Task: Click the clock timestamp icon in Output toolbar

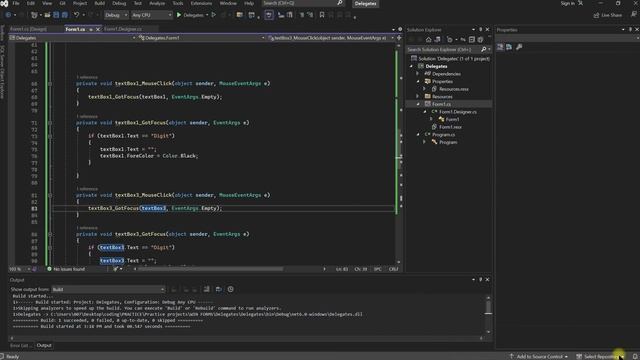Action: coord(231,289)
